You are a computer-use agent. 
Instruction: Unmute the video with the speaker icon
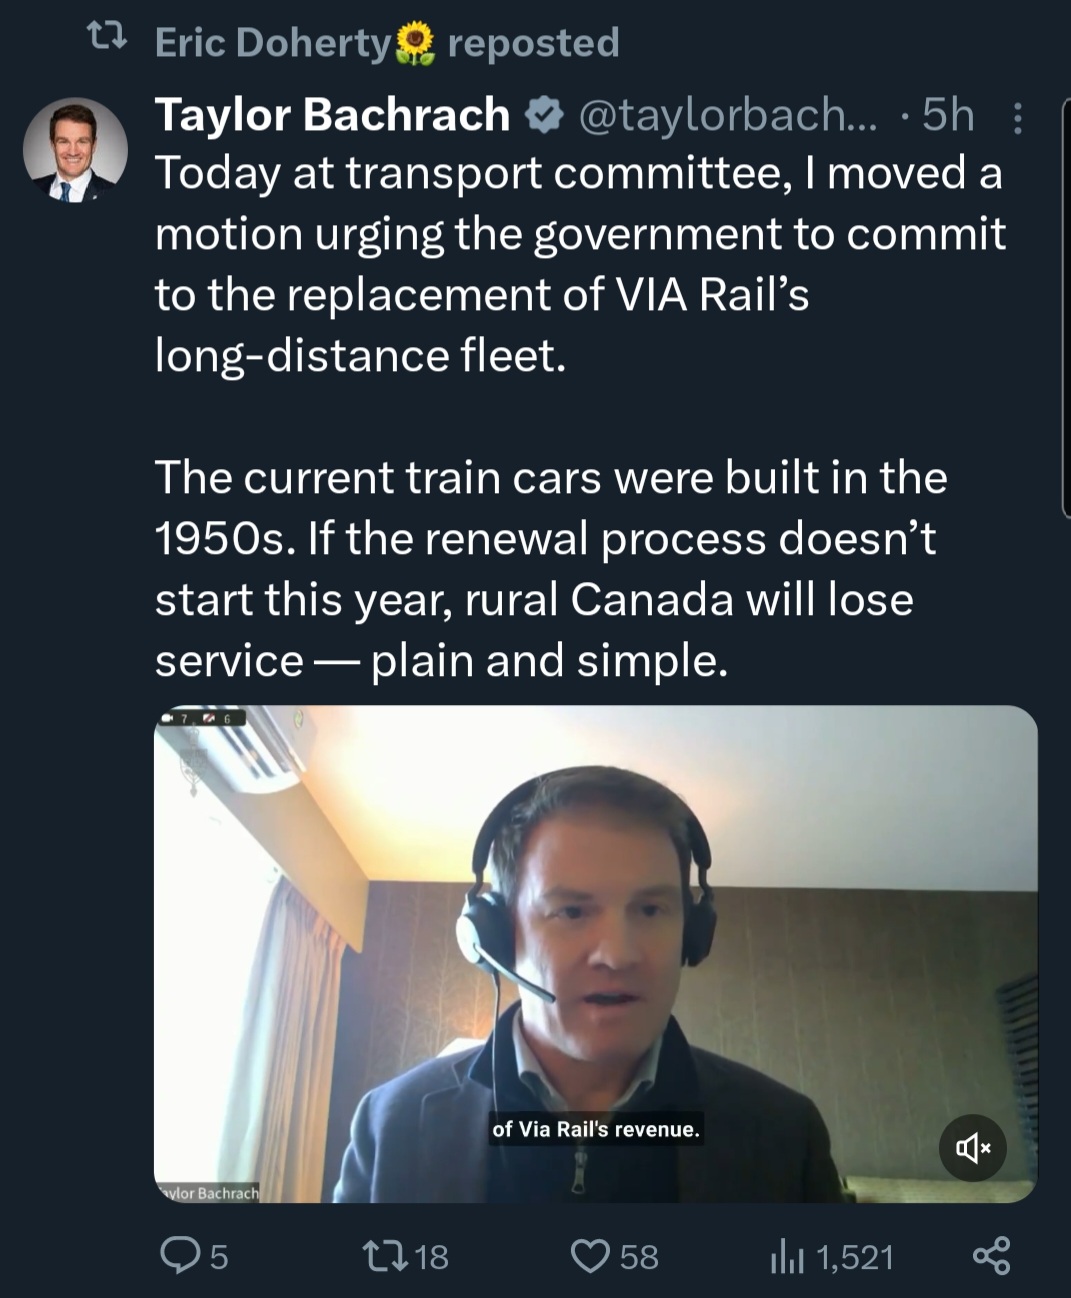972,1148
